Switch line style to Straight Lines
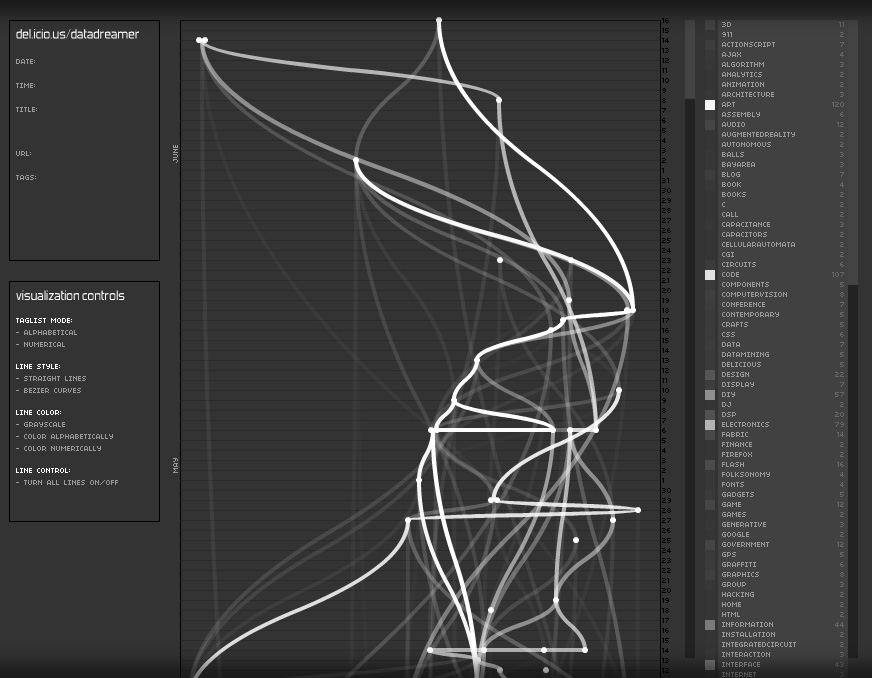872x678 pixels. tap(54, 379)
